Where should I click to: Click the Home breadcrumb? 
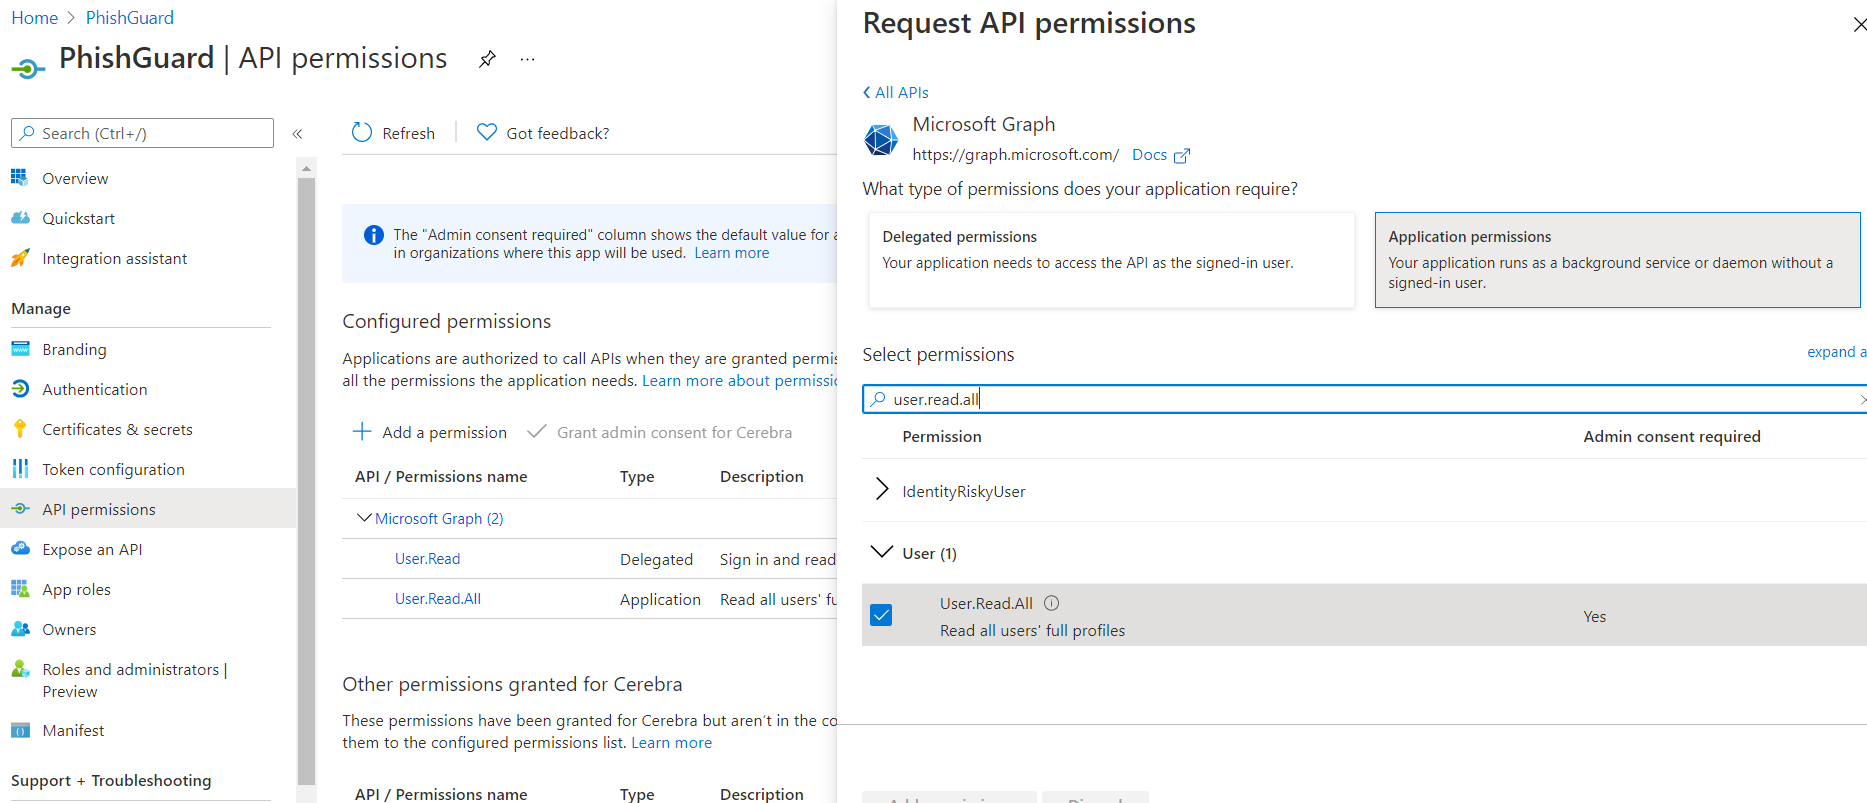pyautogui.click(x=34, y=18)
